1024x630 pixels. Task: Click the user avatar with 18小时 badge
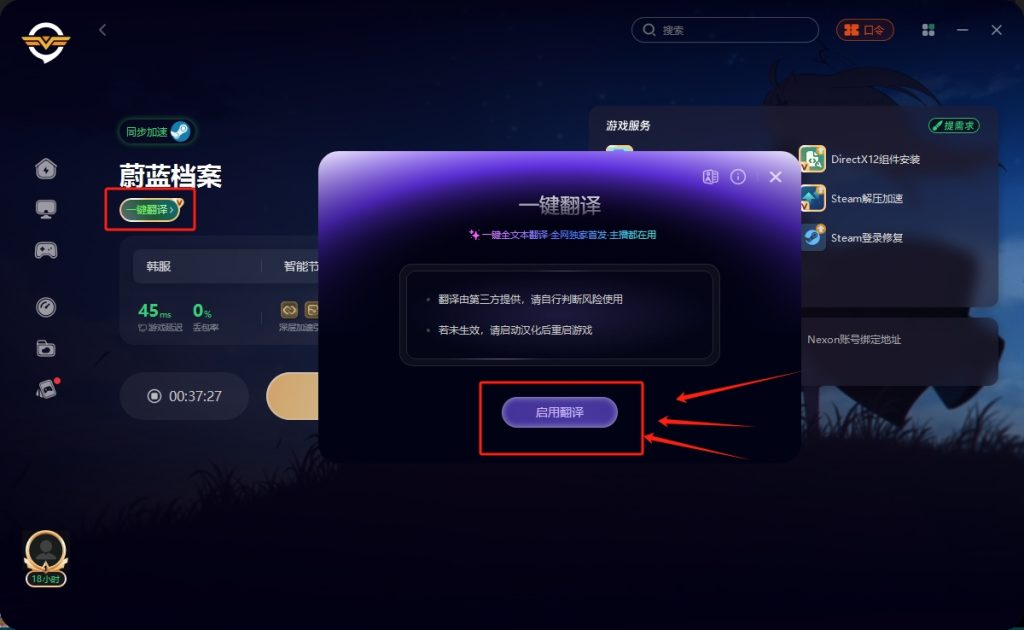coord(46,558)
